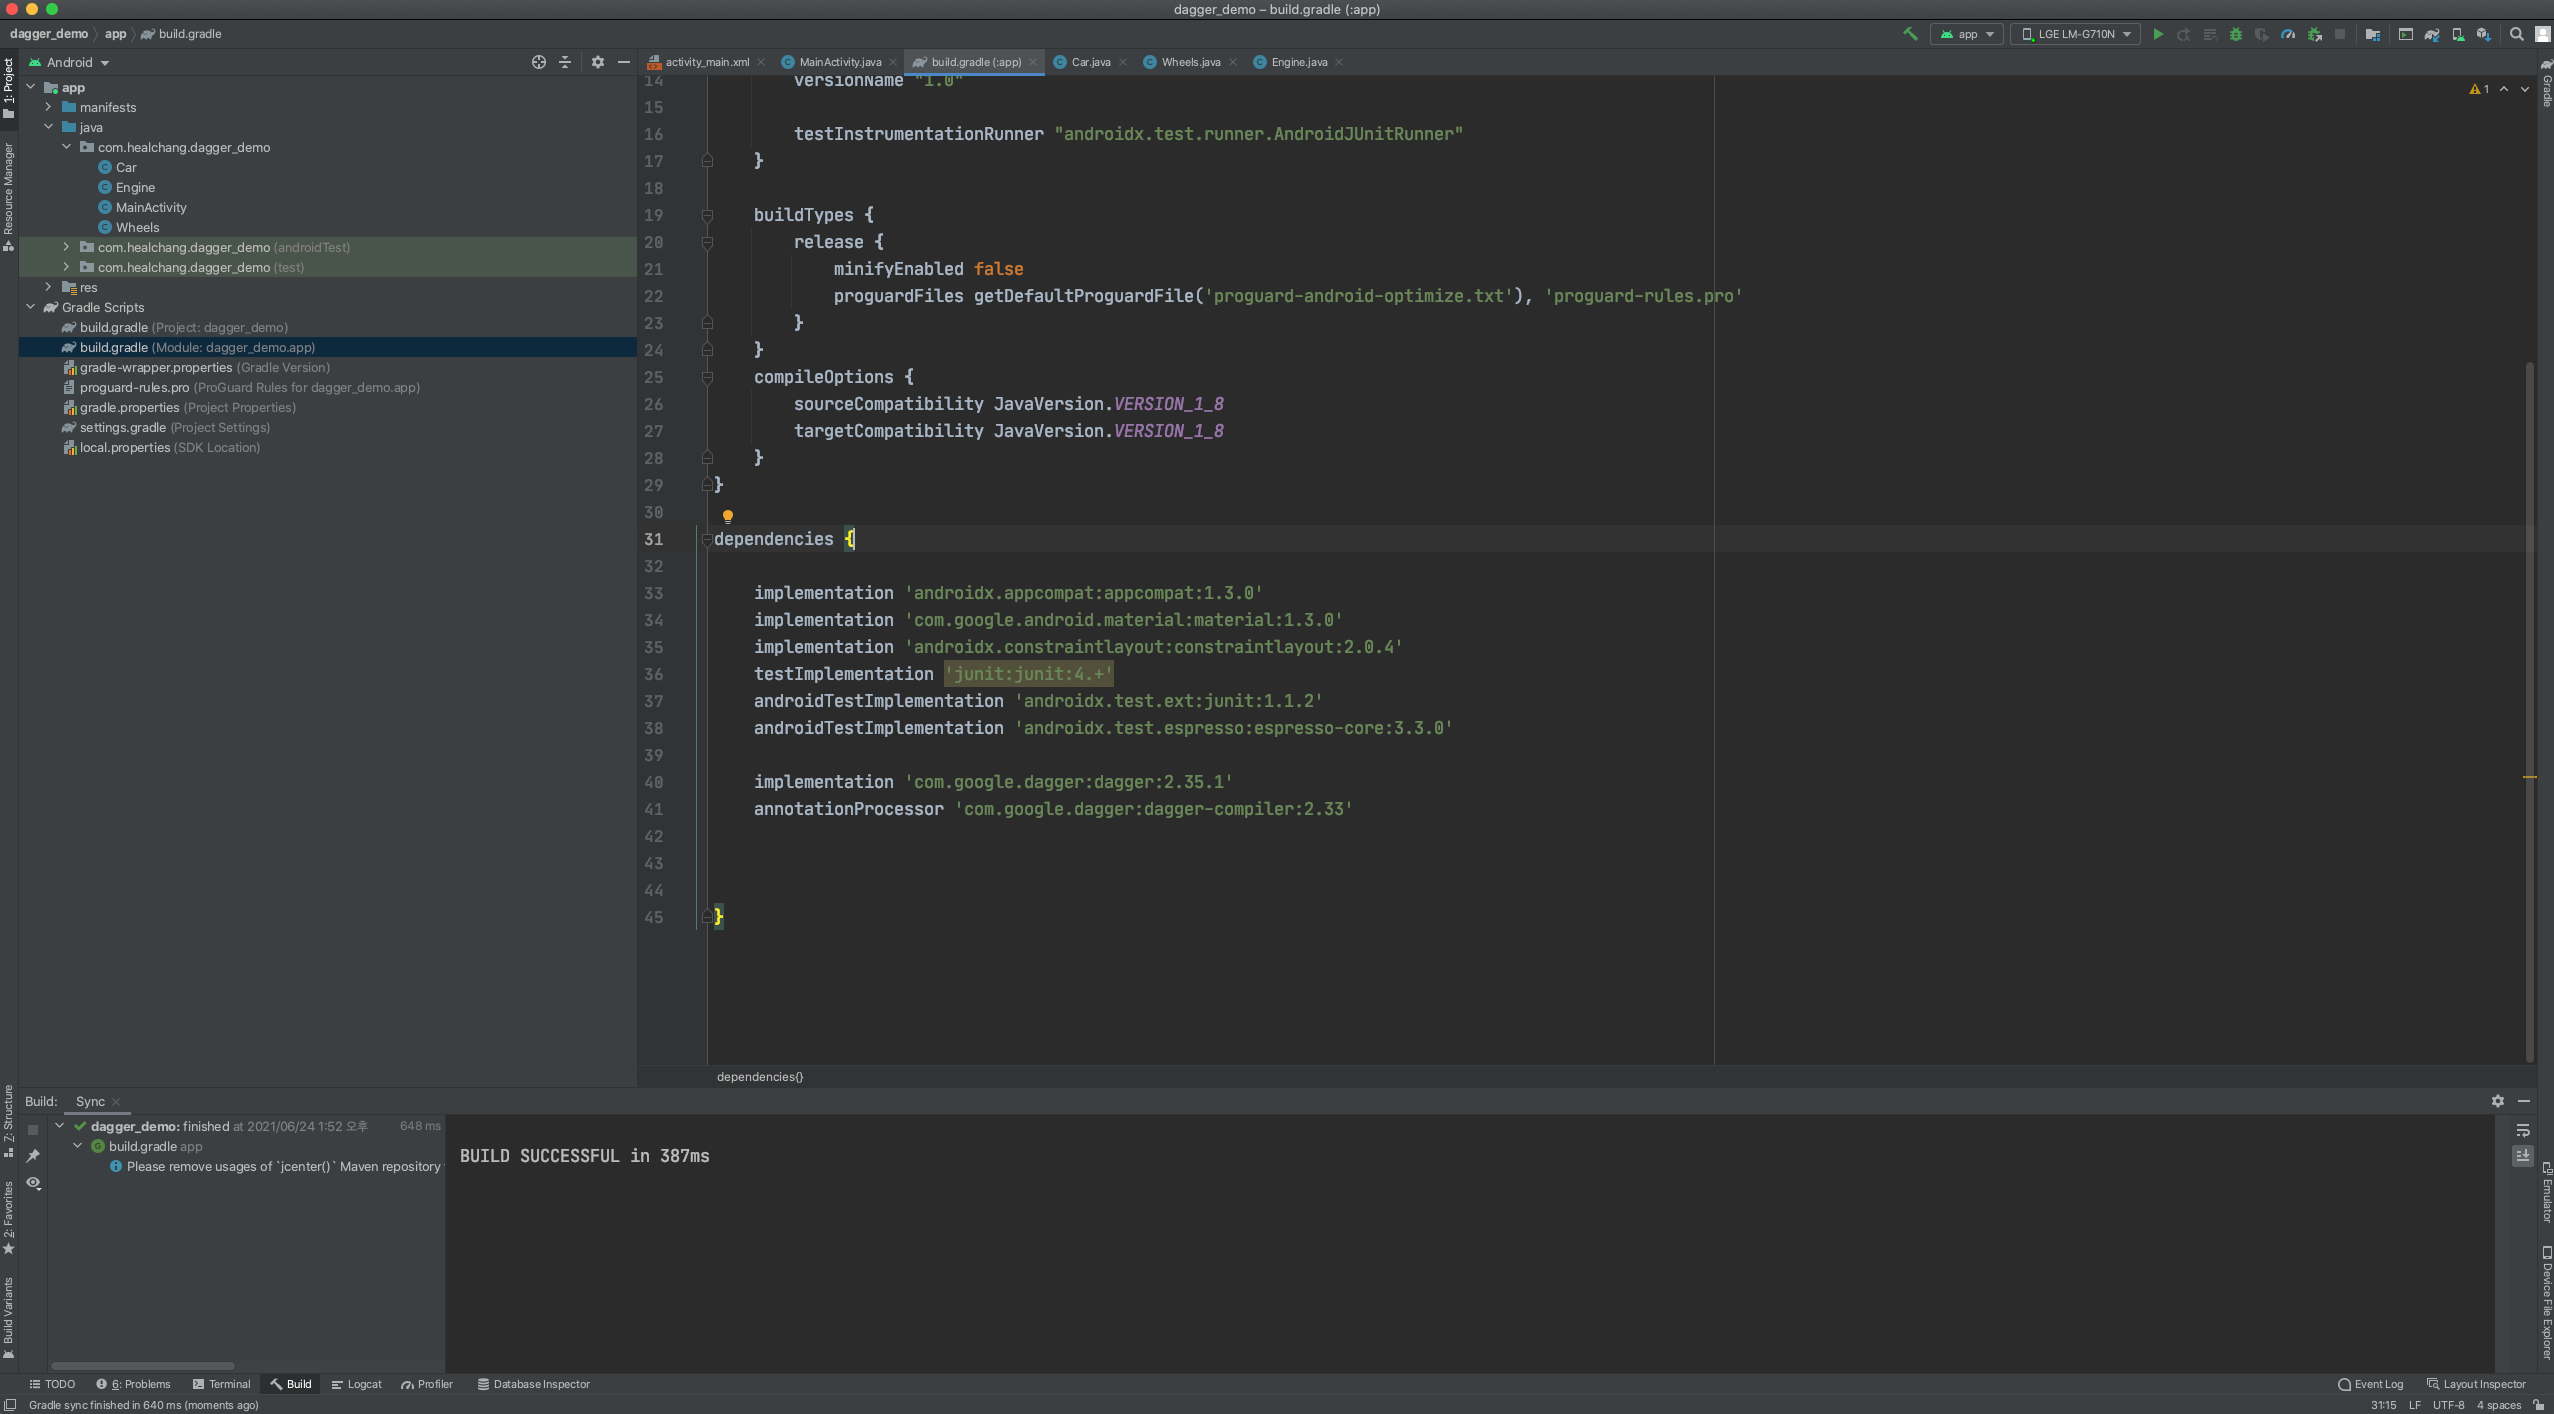Toggle the pin tab icon in Build panel

pyautogui.click(x=34, y=1156)
